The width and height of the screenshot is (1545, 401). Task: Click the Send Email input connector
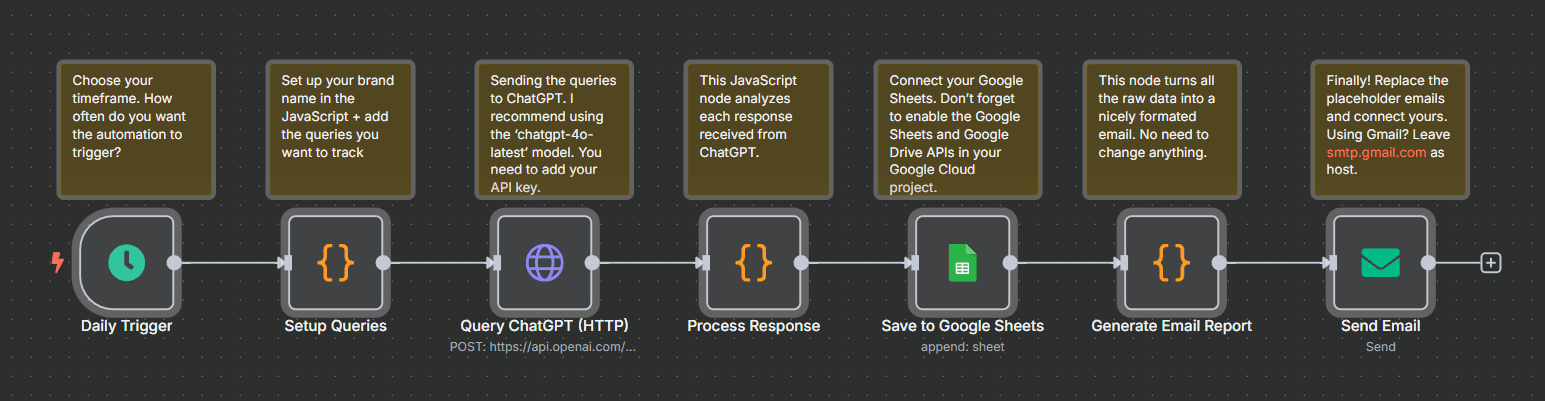tap(1332, 263)
